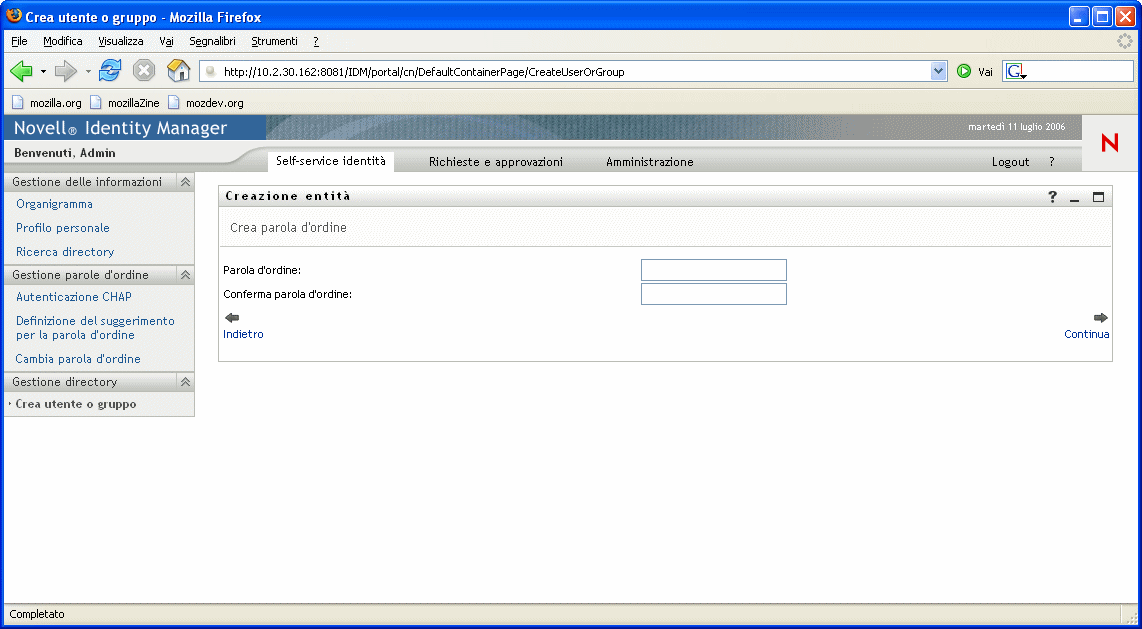Open the Segnalibri menu
Viewport: 1142px width, 629px height.
(x=212, y=41)
